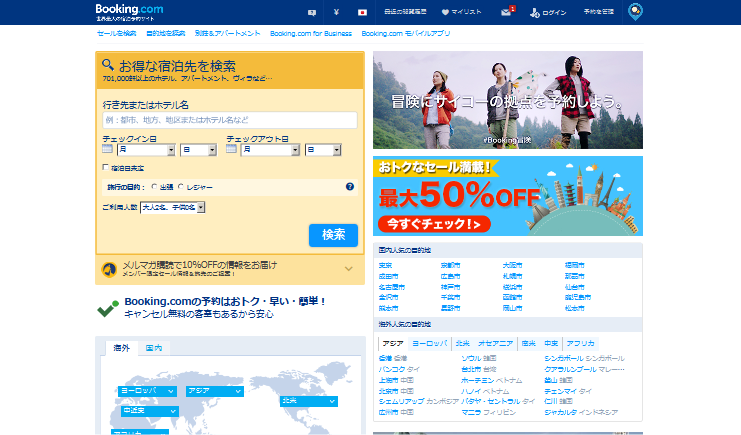Open the Japan flag language selector
741x435 pixels.
pyautogui.click(x=362, y=12)
